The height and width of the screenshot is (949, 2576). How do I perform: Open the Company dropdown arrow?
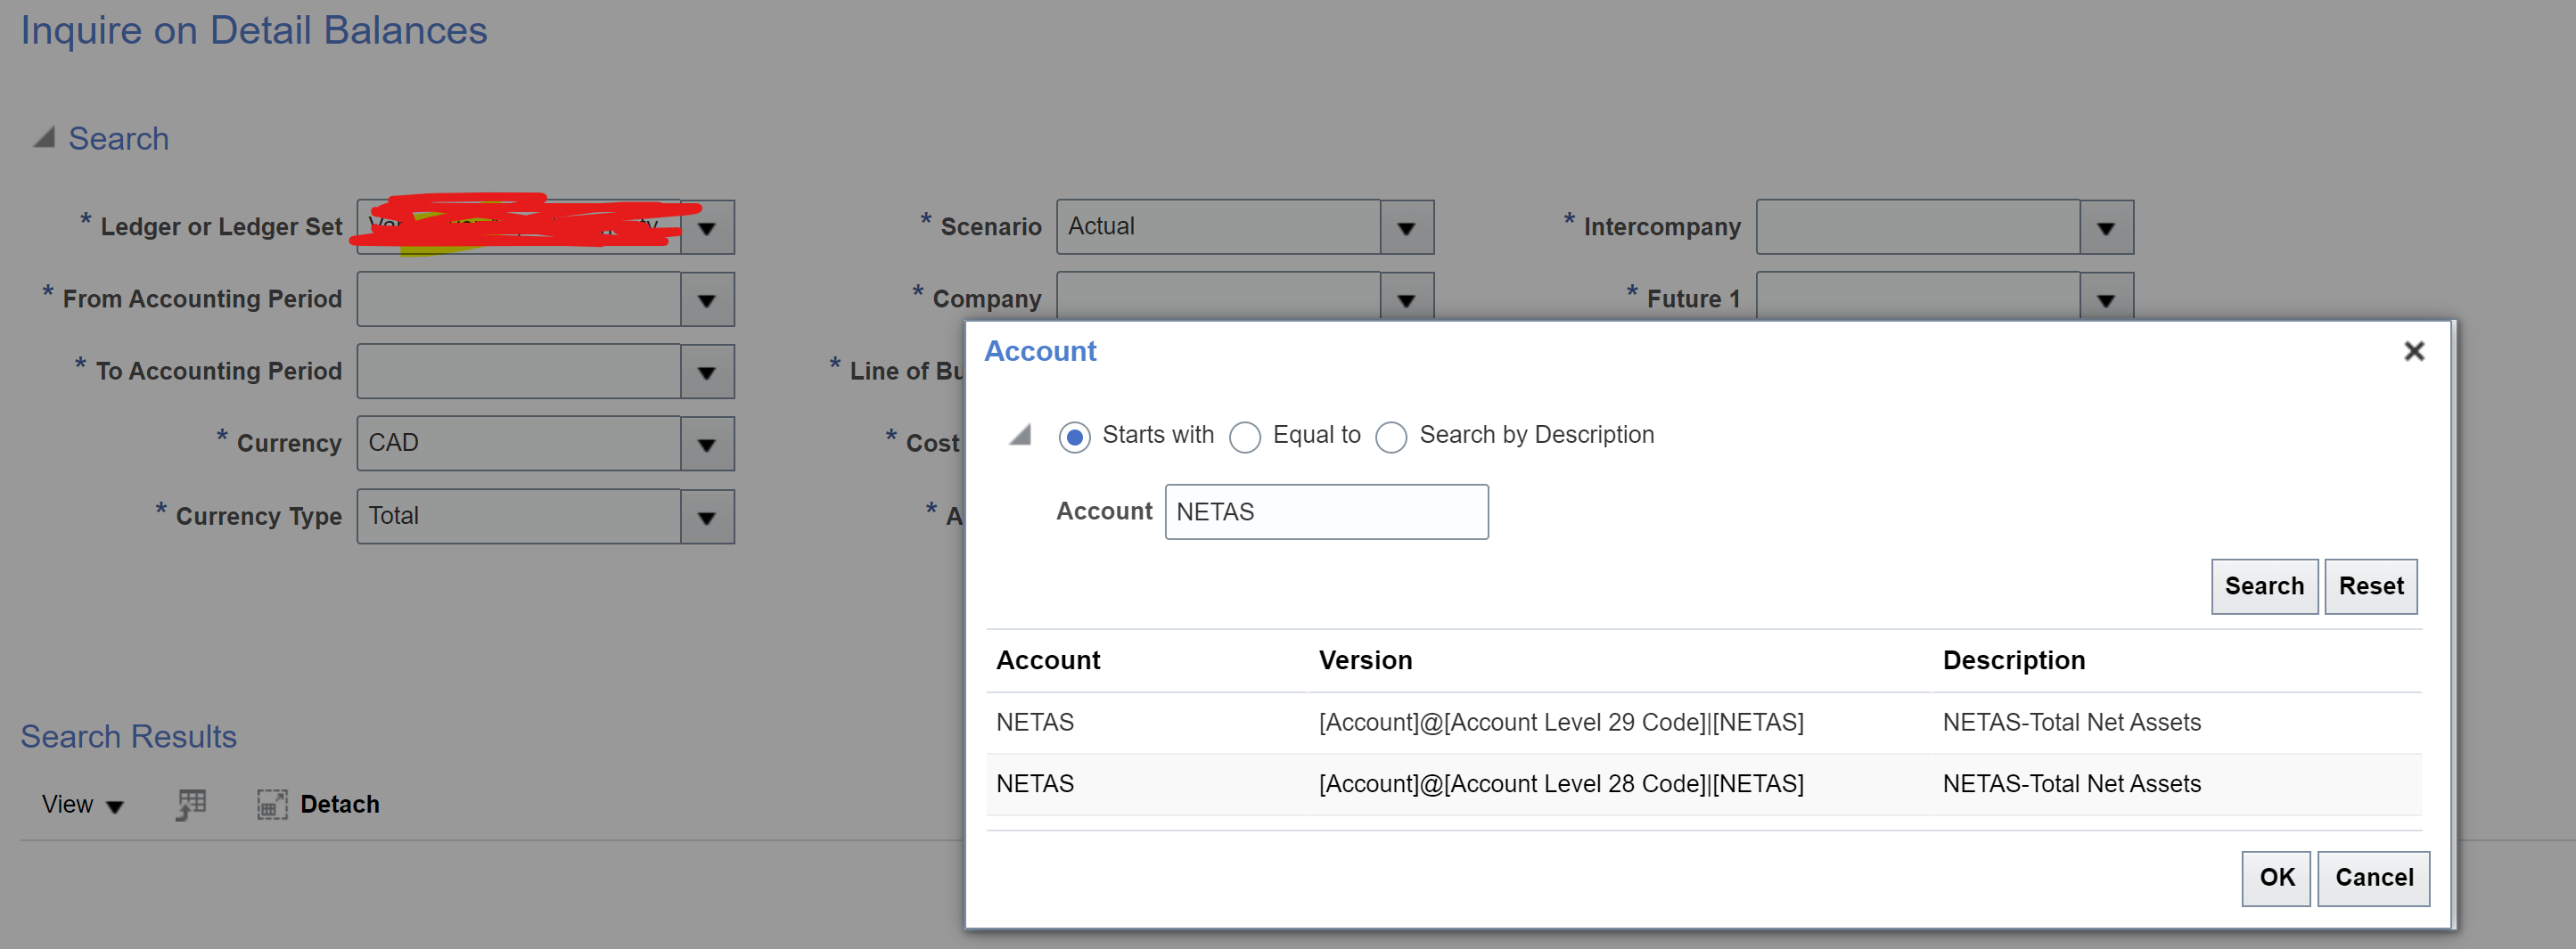coord(1407,297)
